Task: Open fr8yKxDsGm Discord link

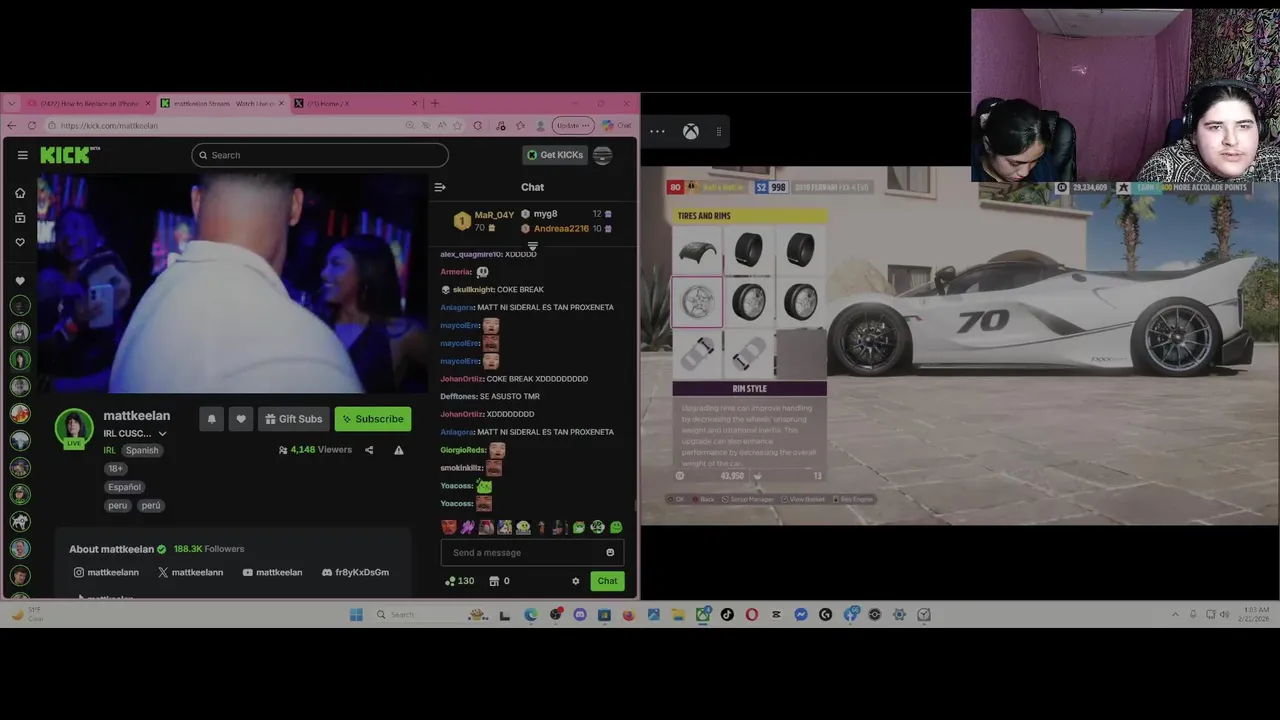Action: click(355, 572)
